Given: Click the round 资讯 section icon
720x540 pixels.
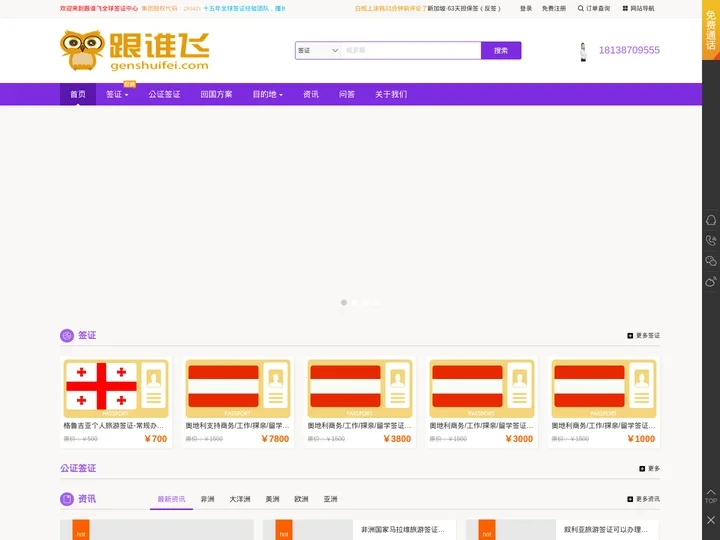Looking at the screenshot, I should click(67, 499).
